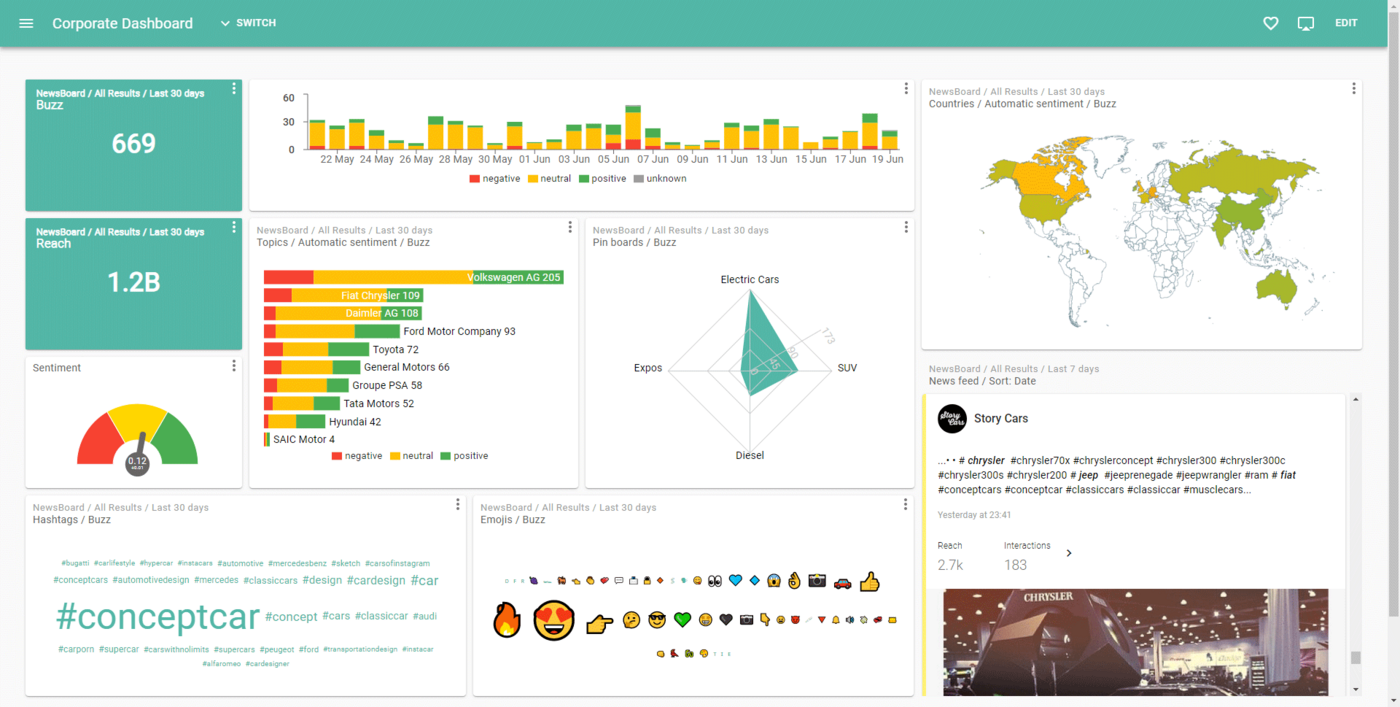1400x707 pixels.
Task: Click the #classiccar hashtag in the cloud
Action: (x=381, y=616)
